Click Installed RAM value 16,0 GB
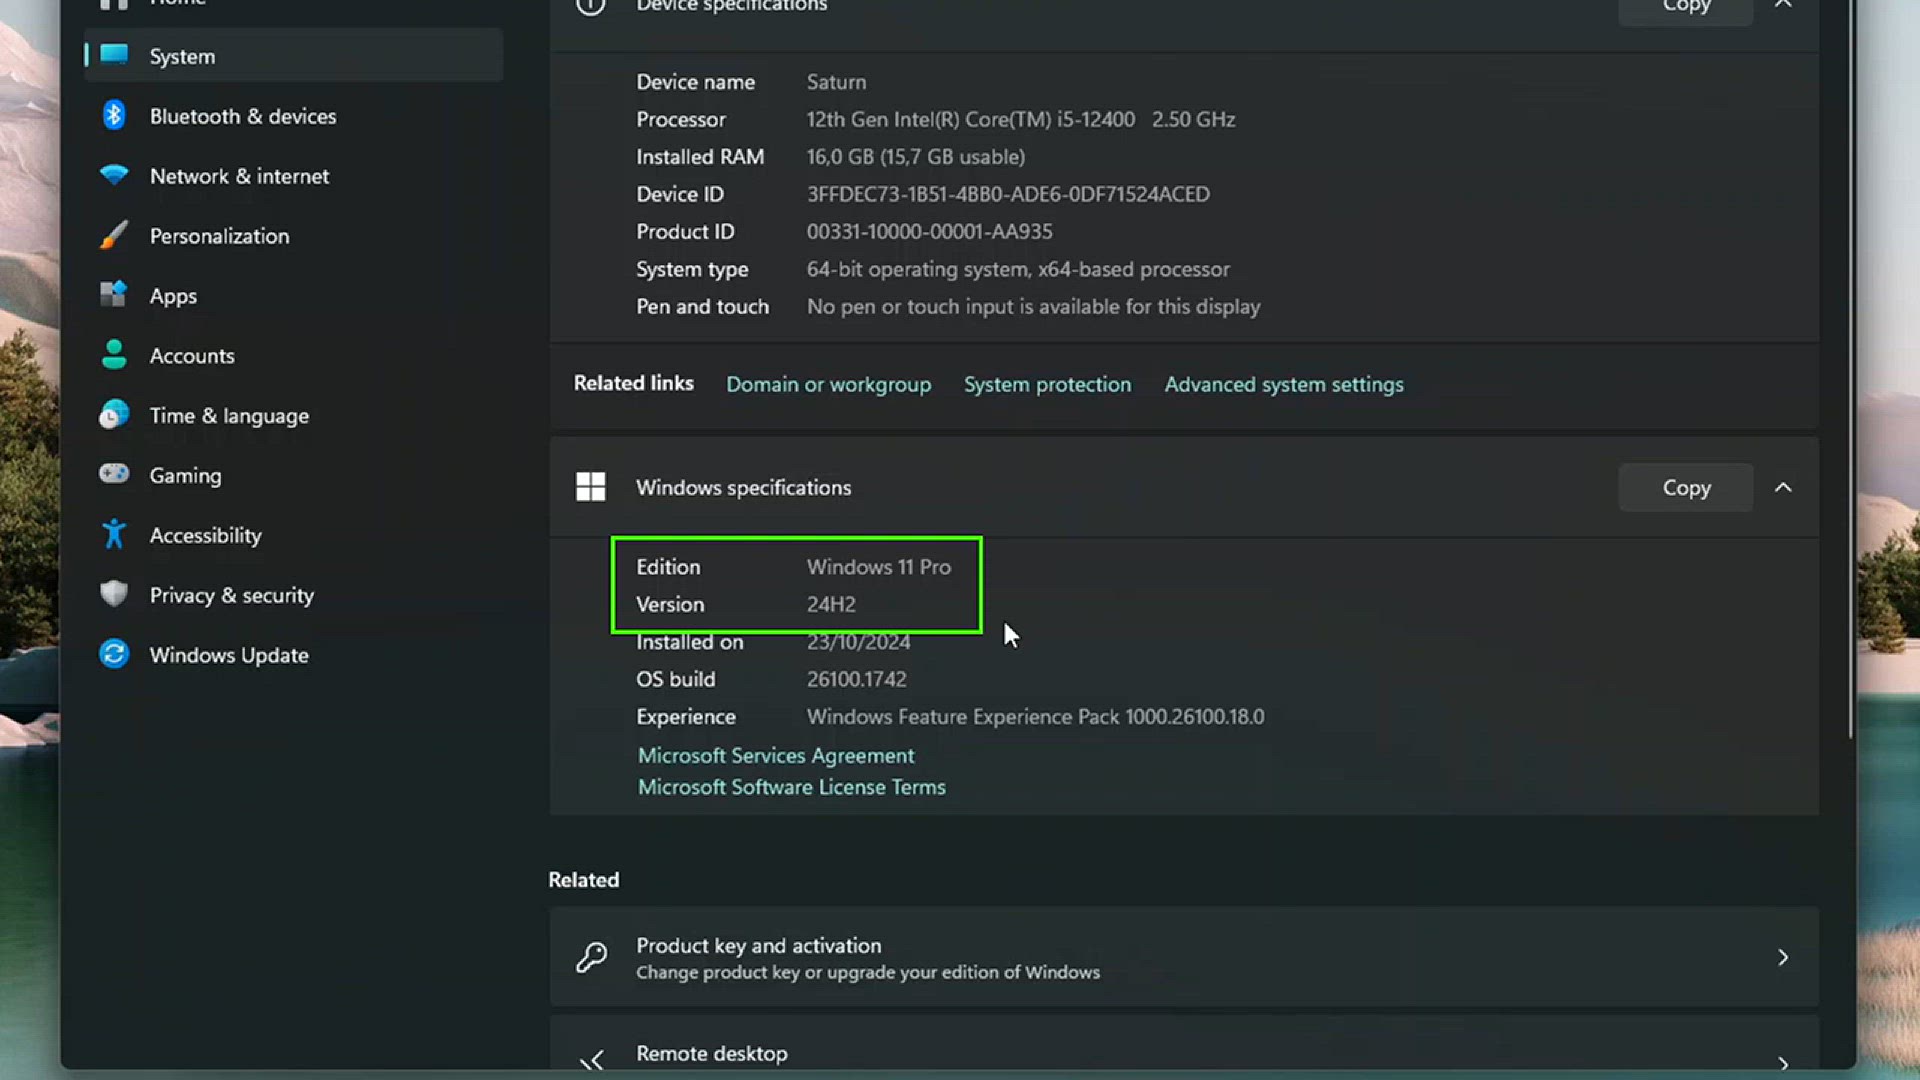The height and width of the screenshot is (1080, 1920). 915,157
